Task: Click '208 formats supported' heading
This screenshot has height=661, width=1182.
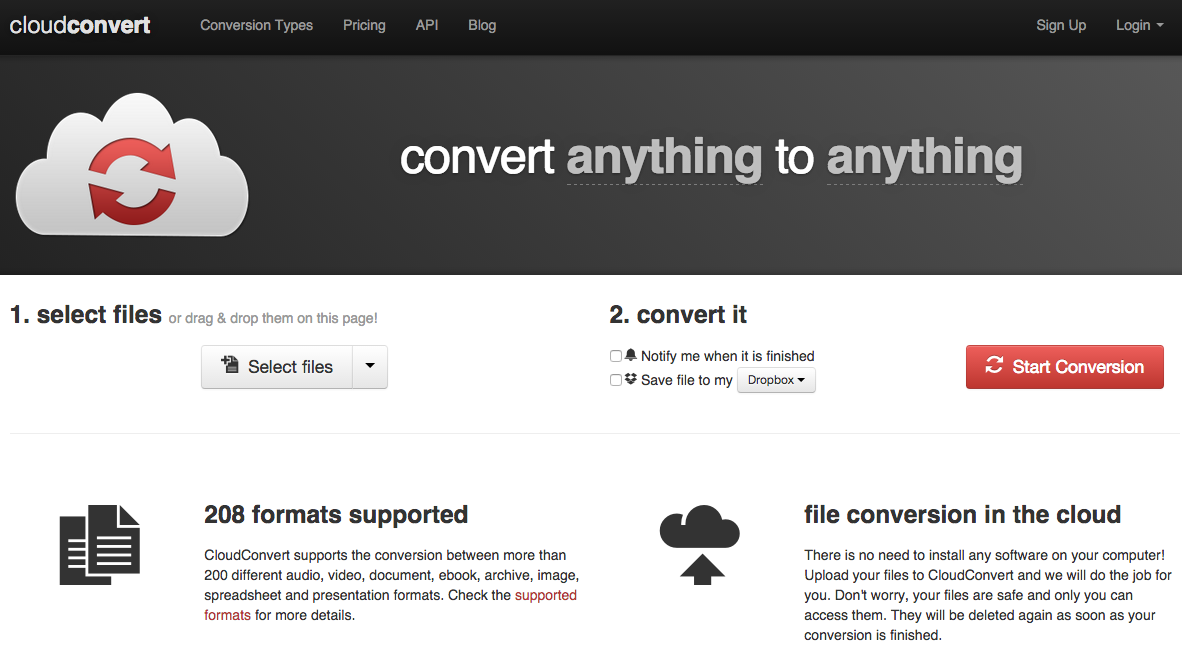Action: point(336,515)
